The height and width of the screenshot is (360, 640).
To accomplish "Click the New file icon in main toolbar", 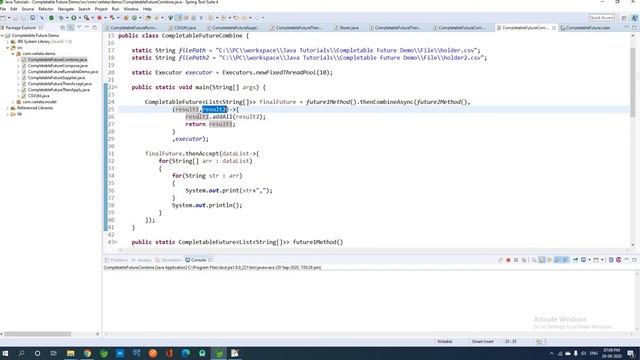I will pos(3,18).
